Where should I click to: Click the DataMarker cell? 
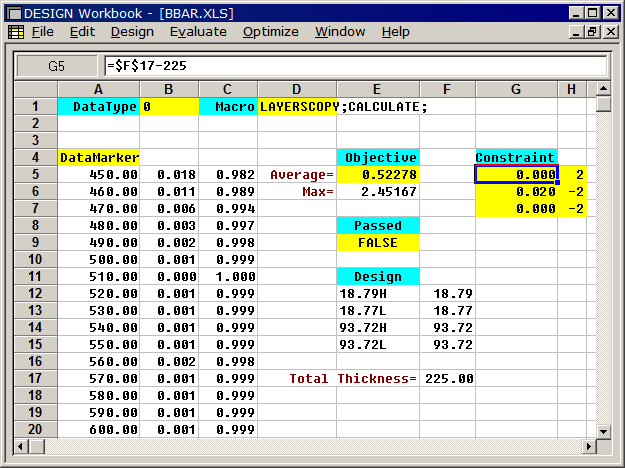98,157
